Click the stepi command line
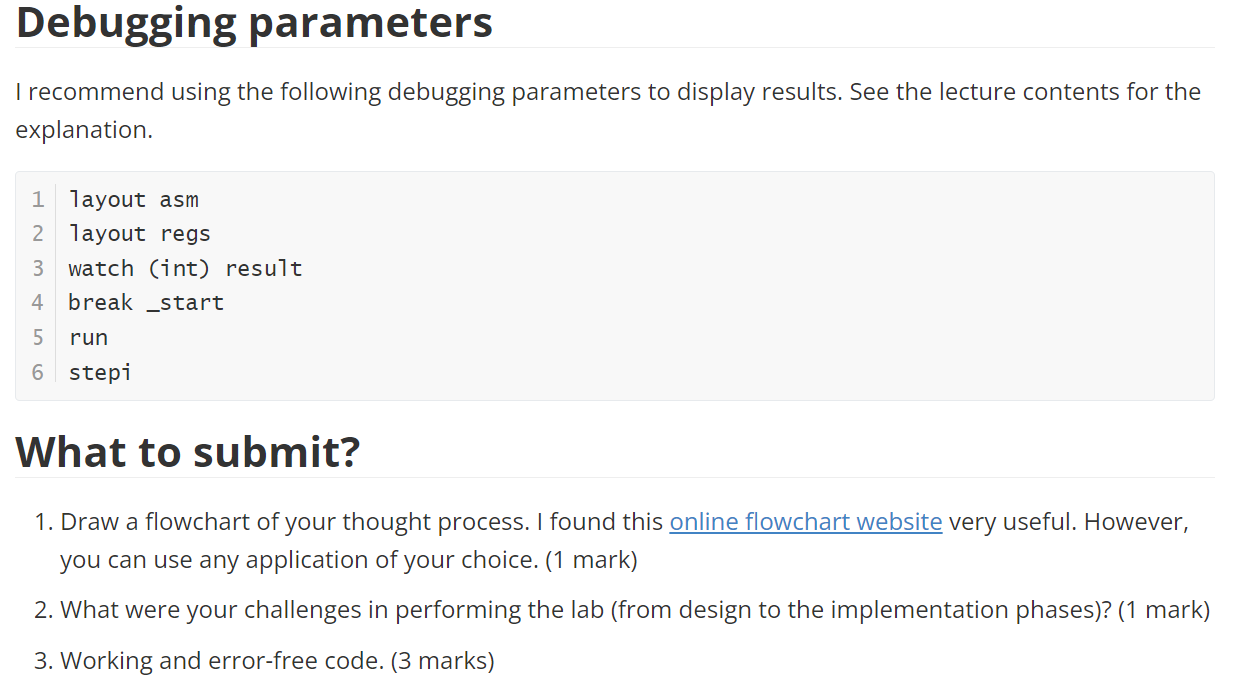The height and width of the screenshot is (690, 1238). (x=100, y=373)
